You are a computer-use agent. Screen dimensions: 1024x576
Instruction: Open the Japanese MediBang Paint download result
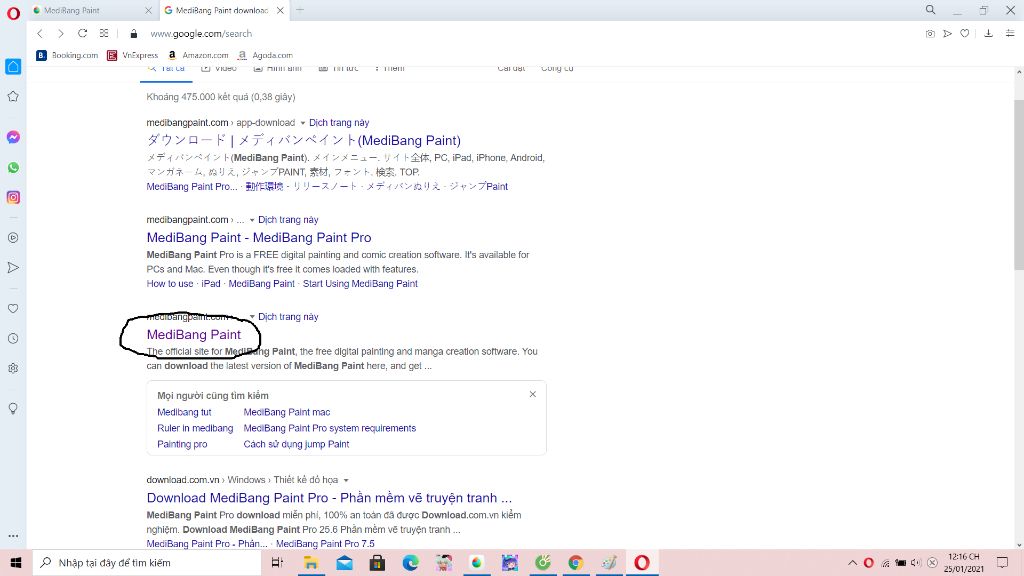304,140
